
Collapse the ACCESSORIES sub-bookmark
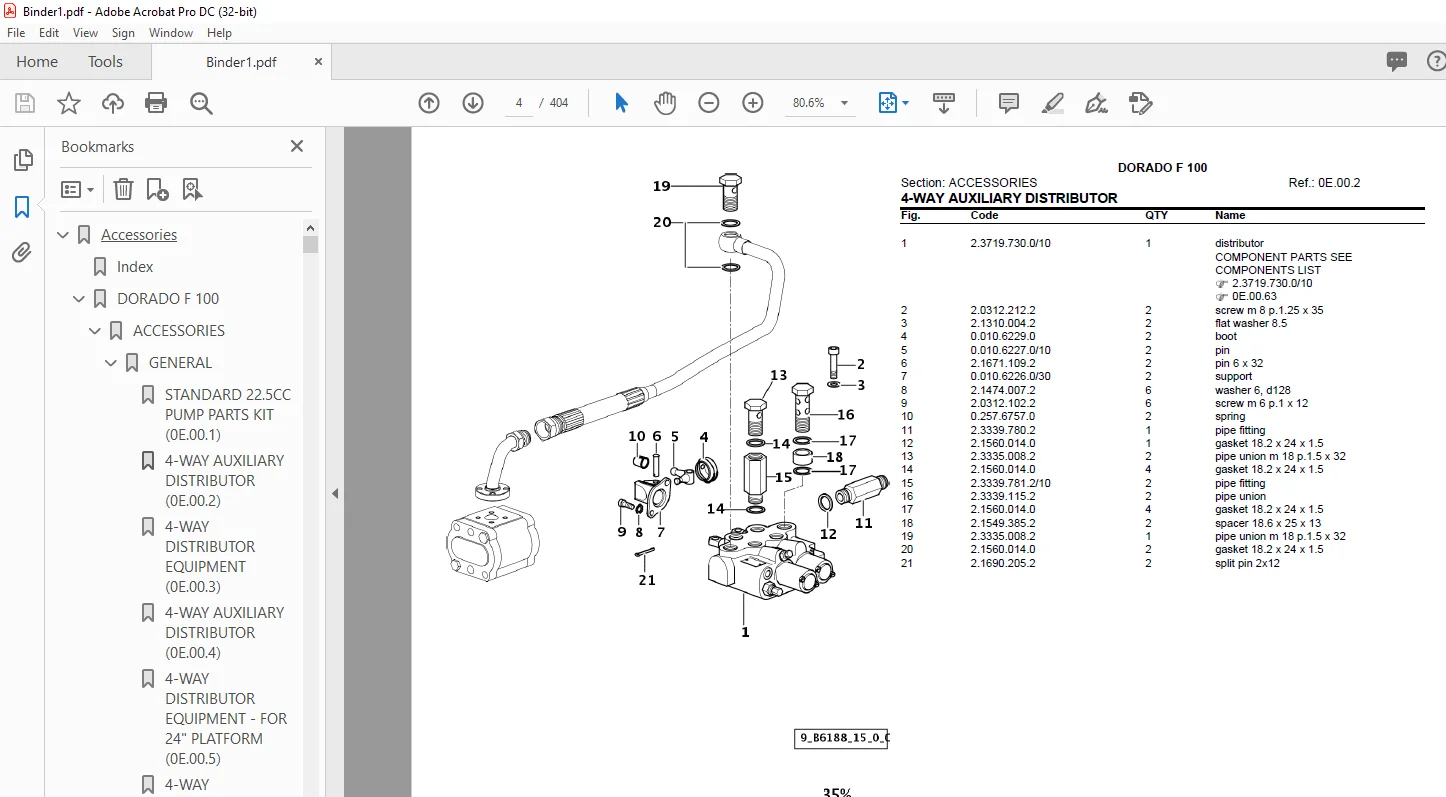pyautogui.click(x=96, y=331)
